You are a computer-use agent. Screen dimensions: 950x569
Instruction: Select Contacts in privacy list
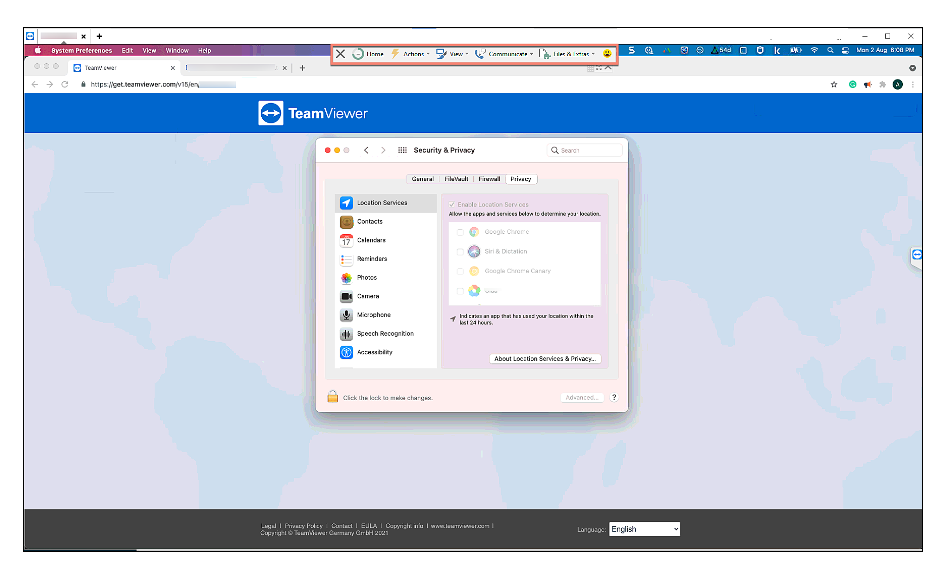tap(386, 222)
